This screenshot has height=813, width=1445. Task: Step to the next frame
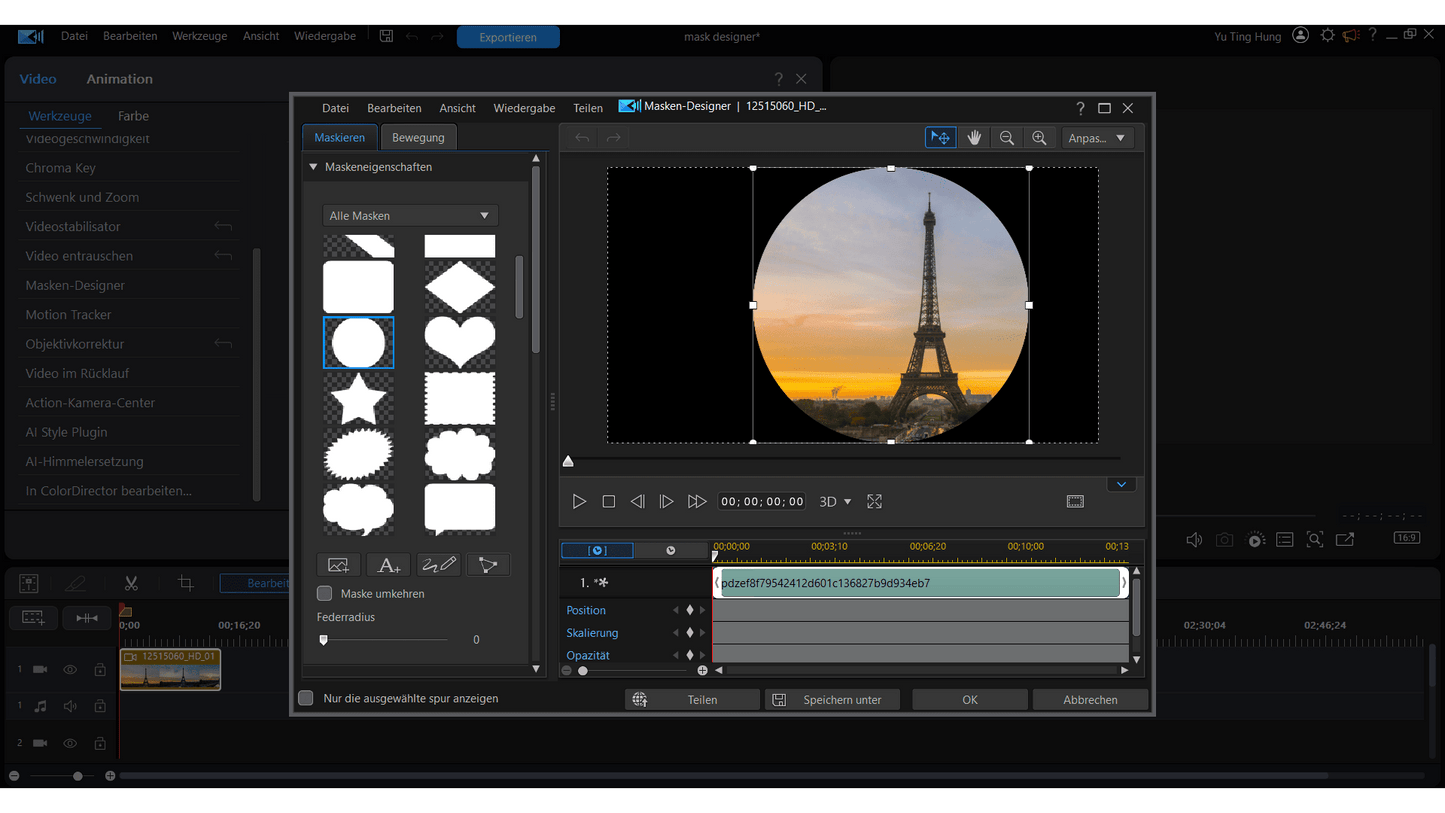(666, 502)
